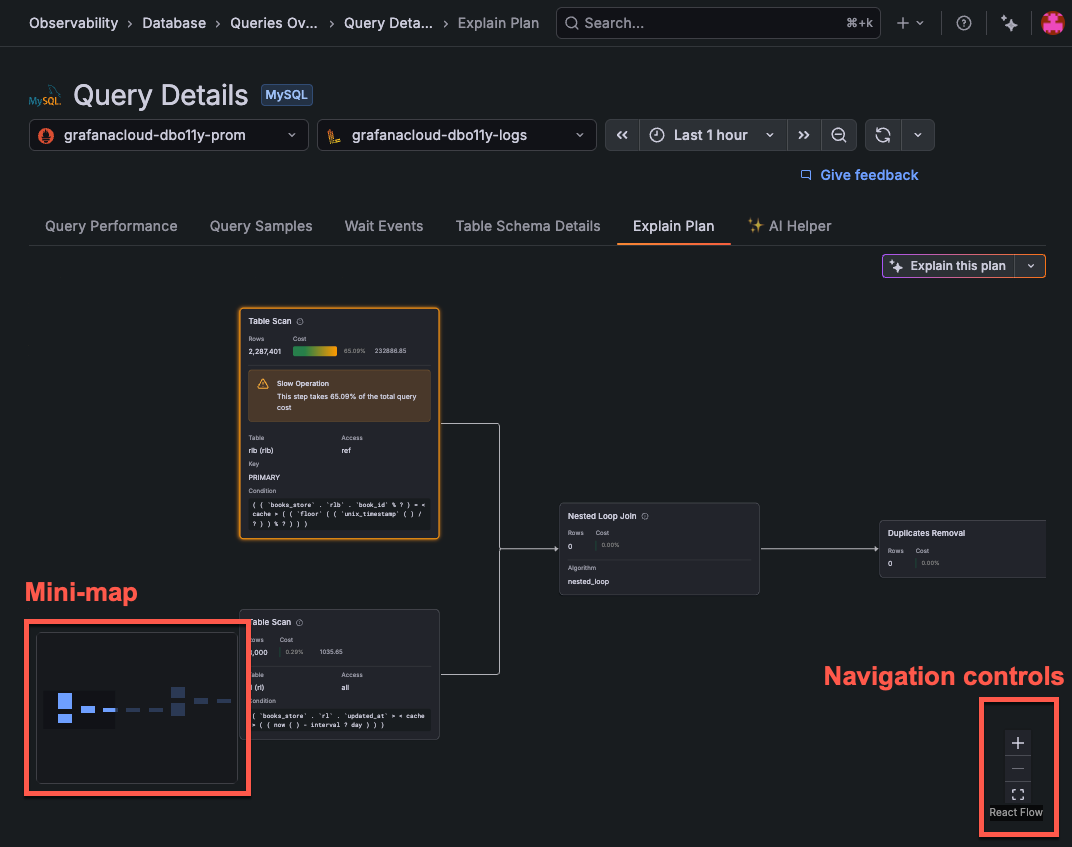1072x847 pixels.
Task: Zoom out using React Flow minus control
Action: [x=1017, y=769]
